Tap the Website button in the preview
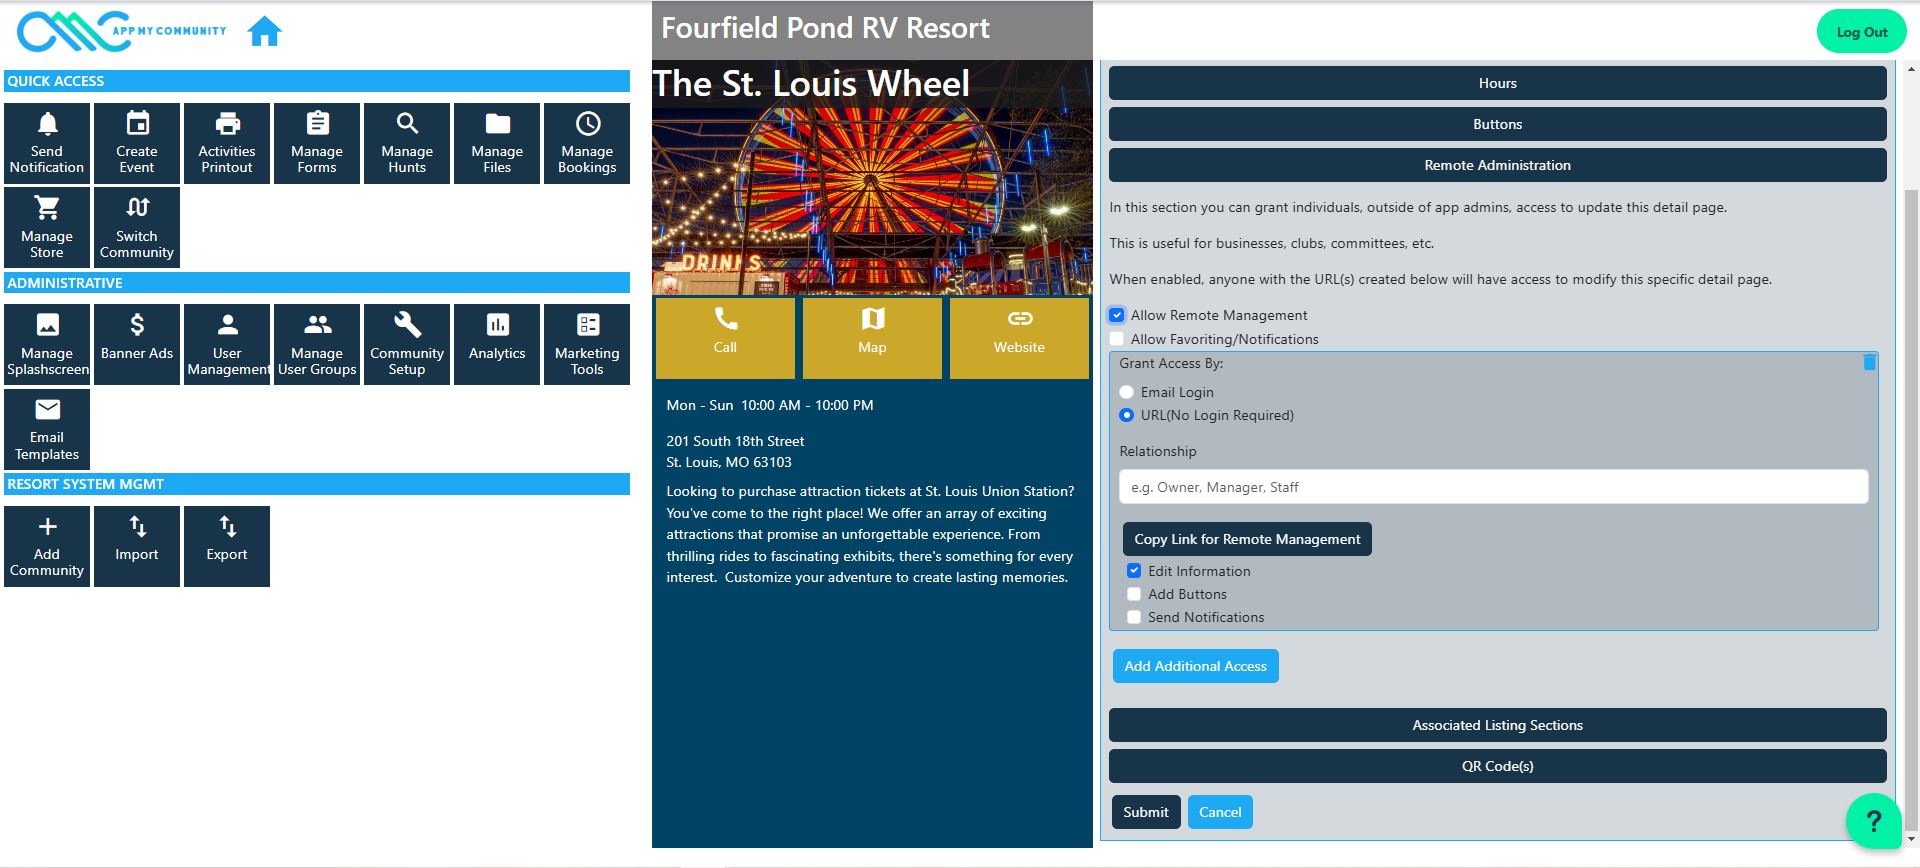Viewport: 1920px width, 868px height. 1019,337
